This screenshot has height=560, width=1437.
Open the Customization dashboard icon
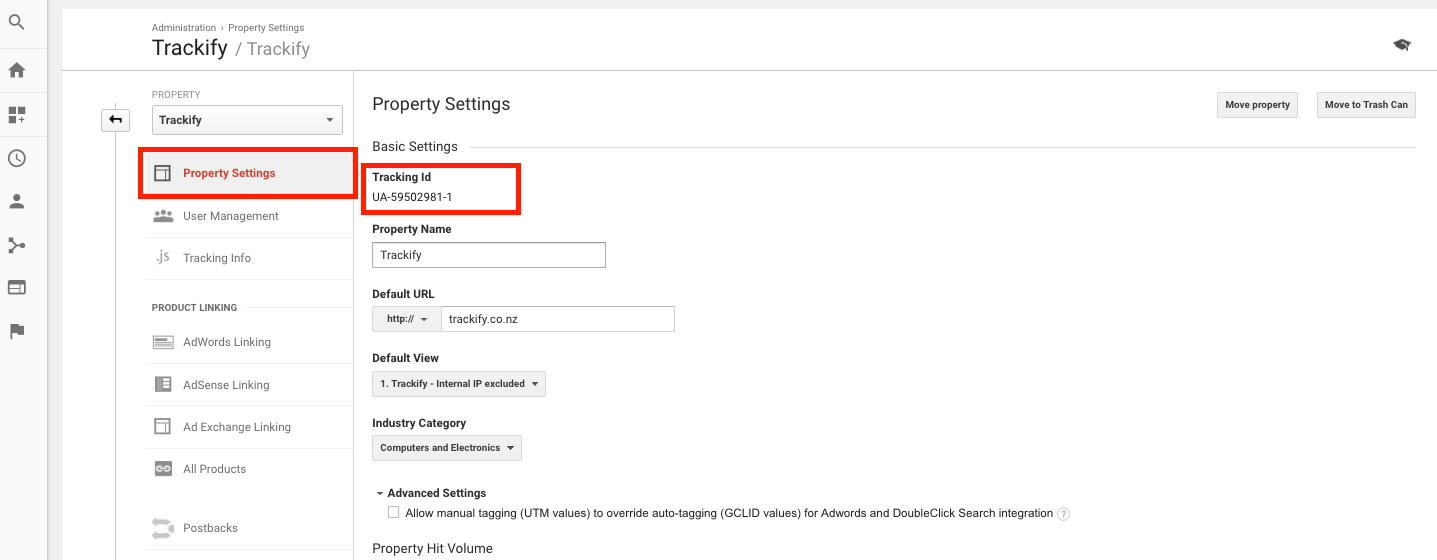(16, 115)
